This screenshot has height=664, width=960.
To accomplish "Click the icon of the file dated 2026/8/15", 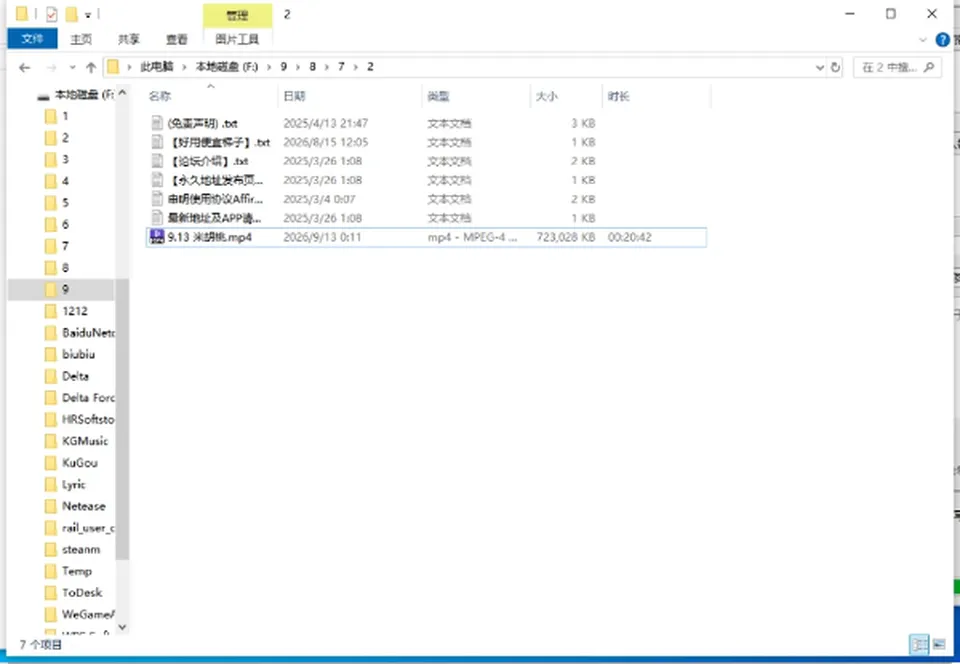I will click(x=157, y=142).
